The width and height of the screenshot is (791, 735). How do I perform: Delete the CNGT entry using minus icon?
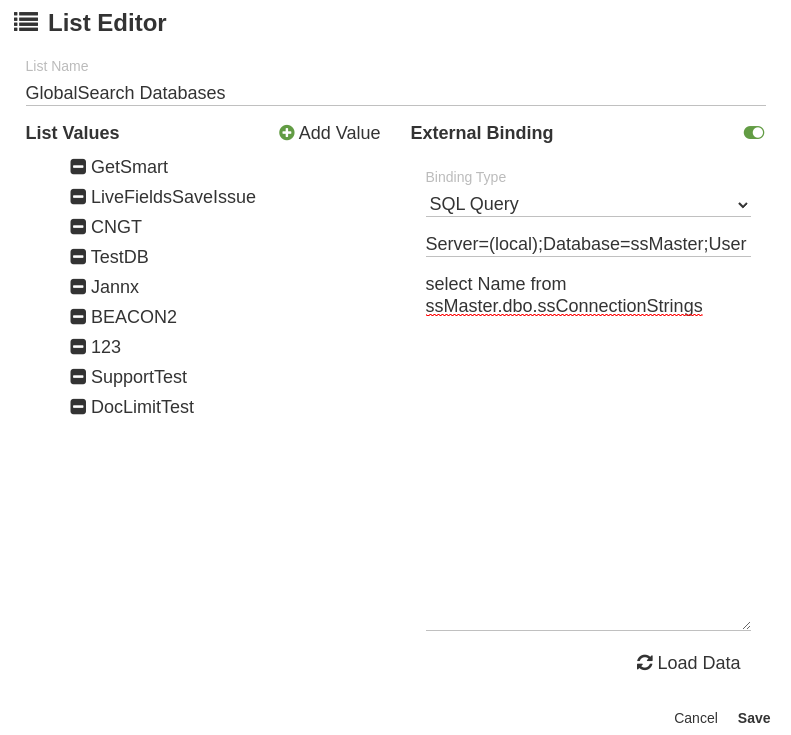pyautogui.click(x=78, y=227)
